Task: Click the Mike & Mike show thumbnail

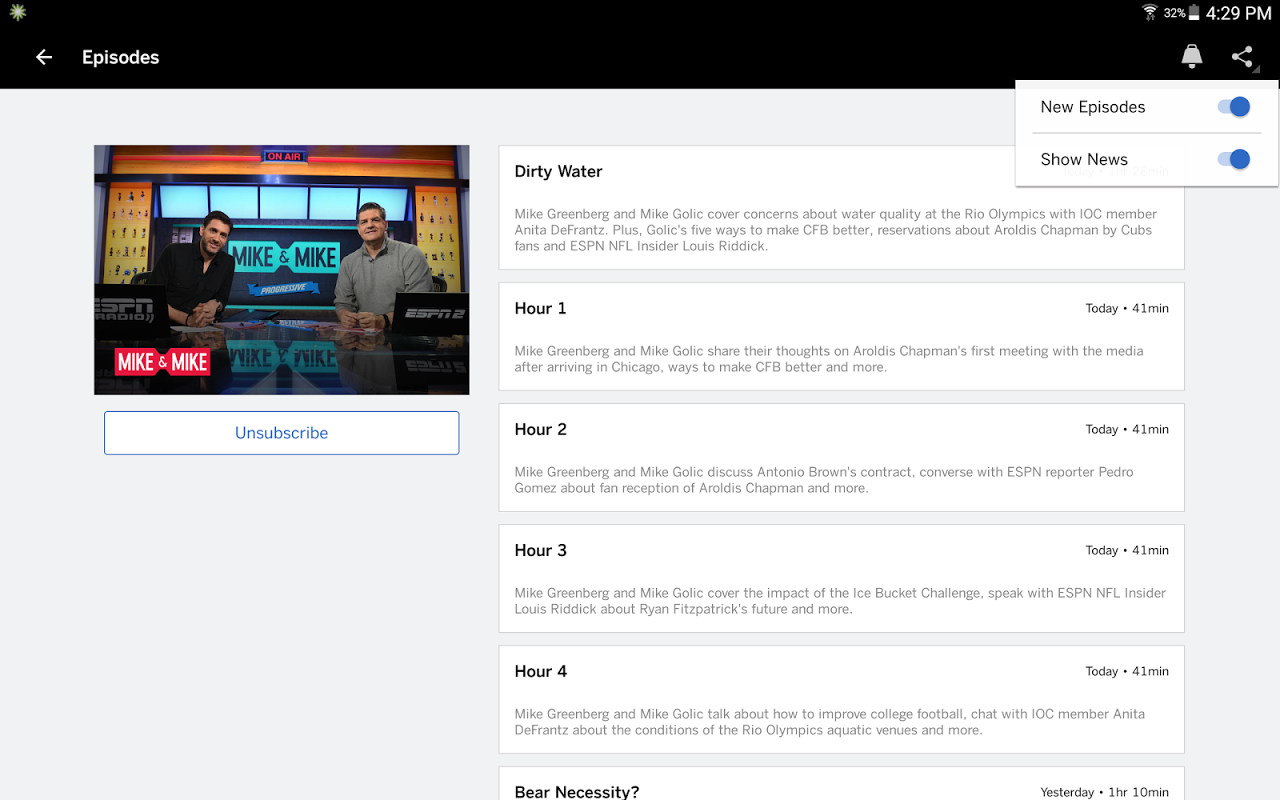Action: [281, 269]
